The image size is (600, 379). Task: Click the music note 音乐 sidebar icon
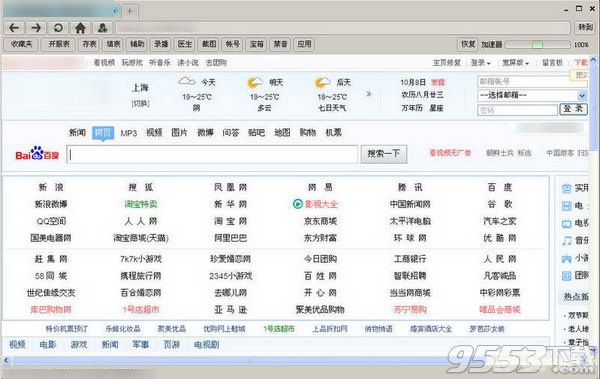point(567,240)
